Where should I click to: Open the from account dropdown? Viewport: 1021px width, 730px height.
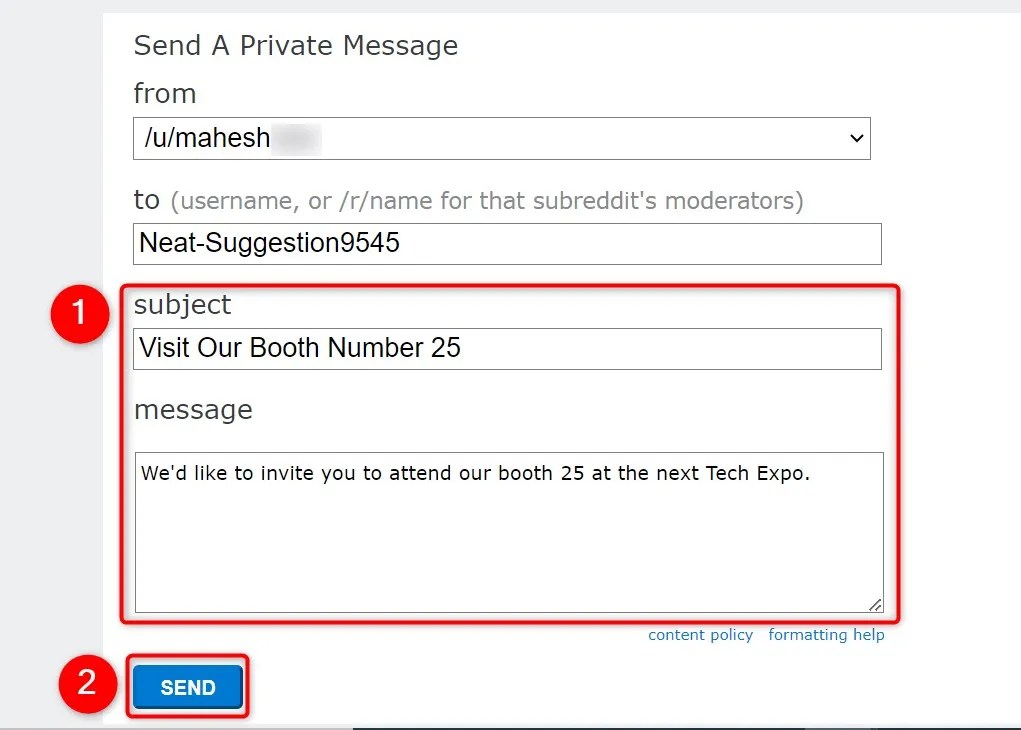[500, 138]
